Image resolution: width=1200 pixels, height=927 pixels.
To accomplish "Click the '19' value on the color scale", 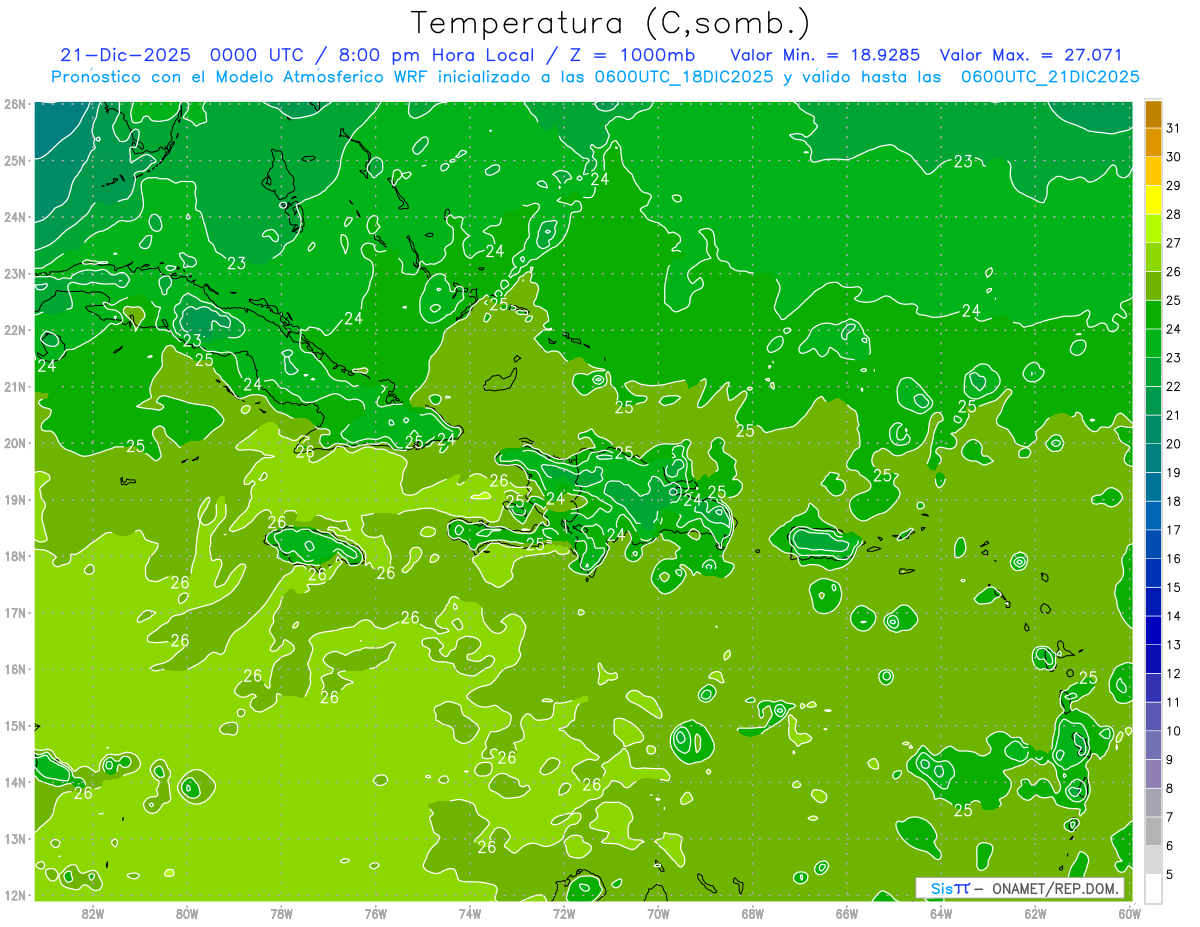I will tap(1174, 472).
